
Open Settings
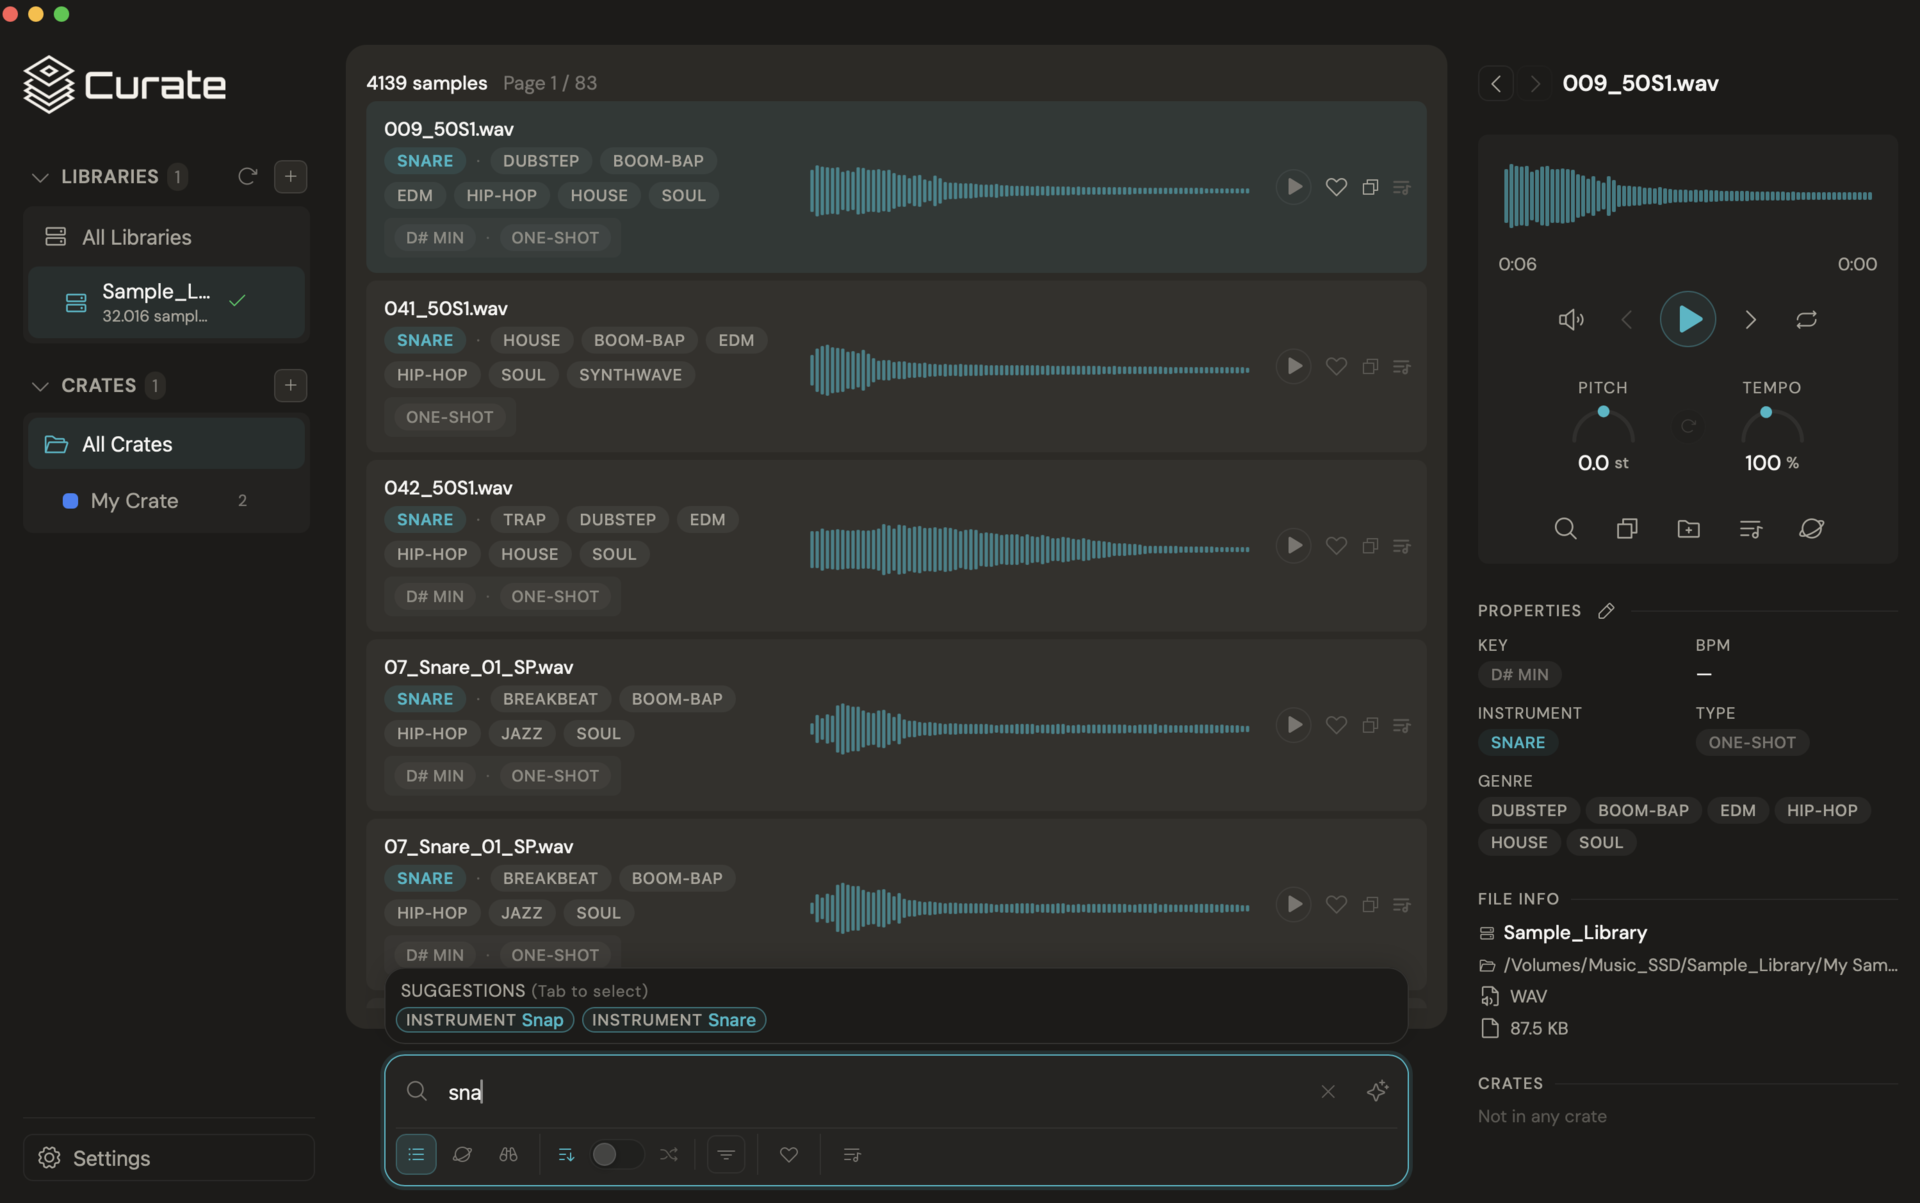pyautogui.click(x=169, y=1157)
